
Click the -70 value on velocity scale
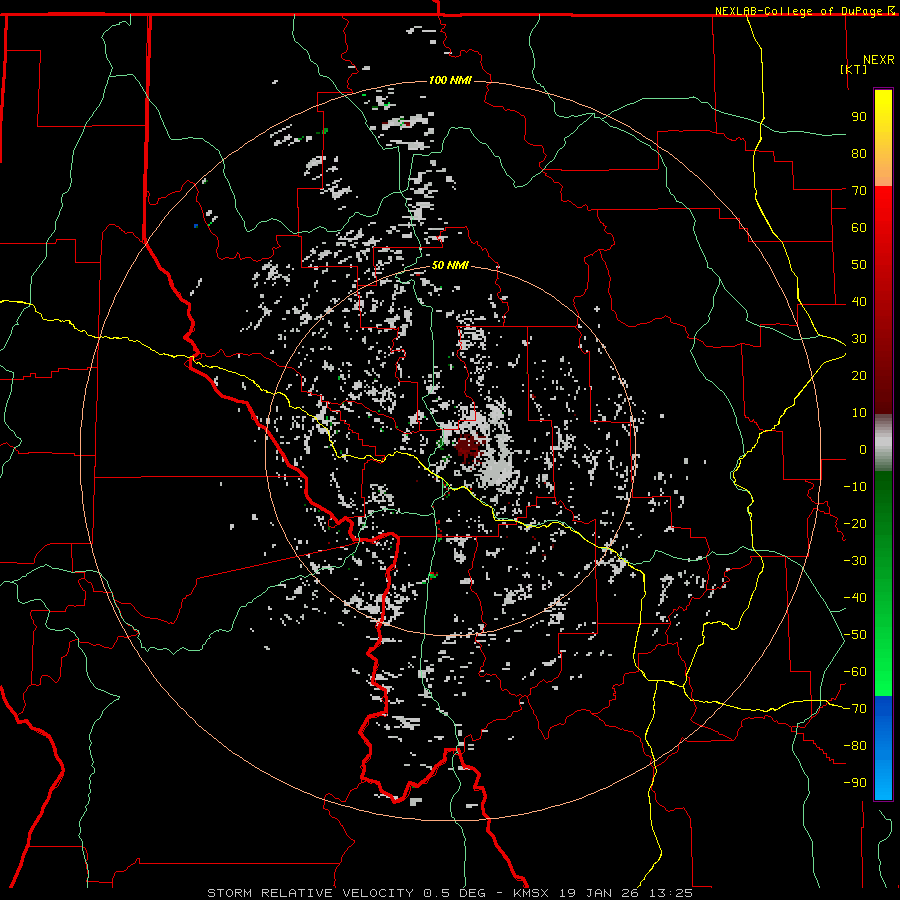click(x=855, y=709)
